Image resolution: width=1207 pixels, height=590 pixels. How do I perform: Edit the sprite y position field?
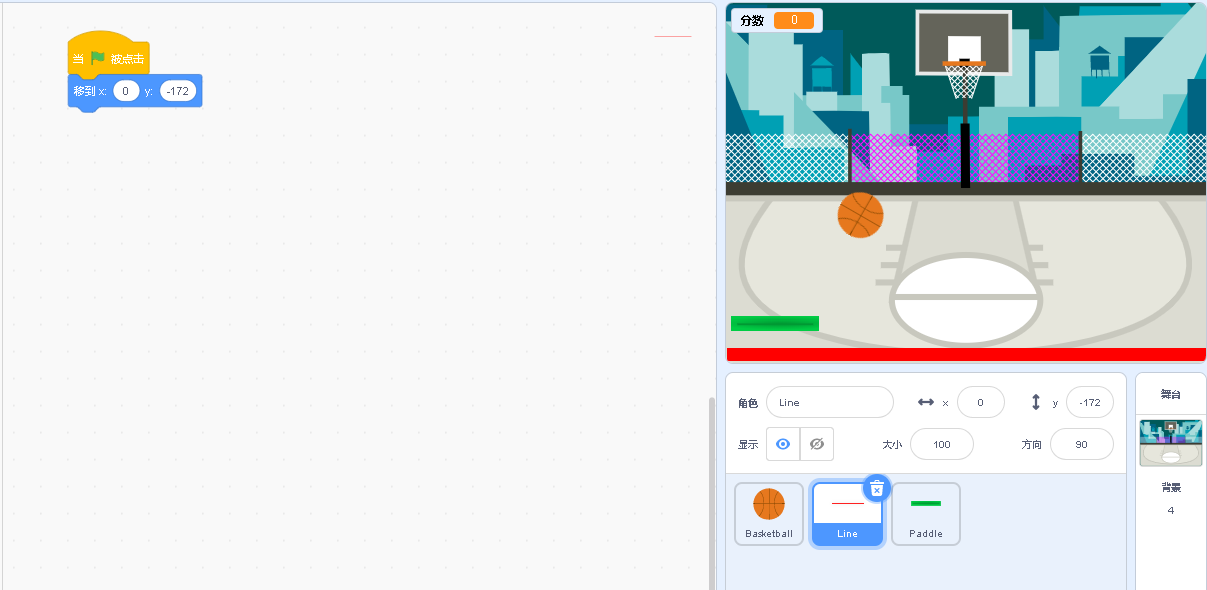pos(1090,402)
